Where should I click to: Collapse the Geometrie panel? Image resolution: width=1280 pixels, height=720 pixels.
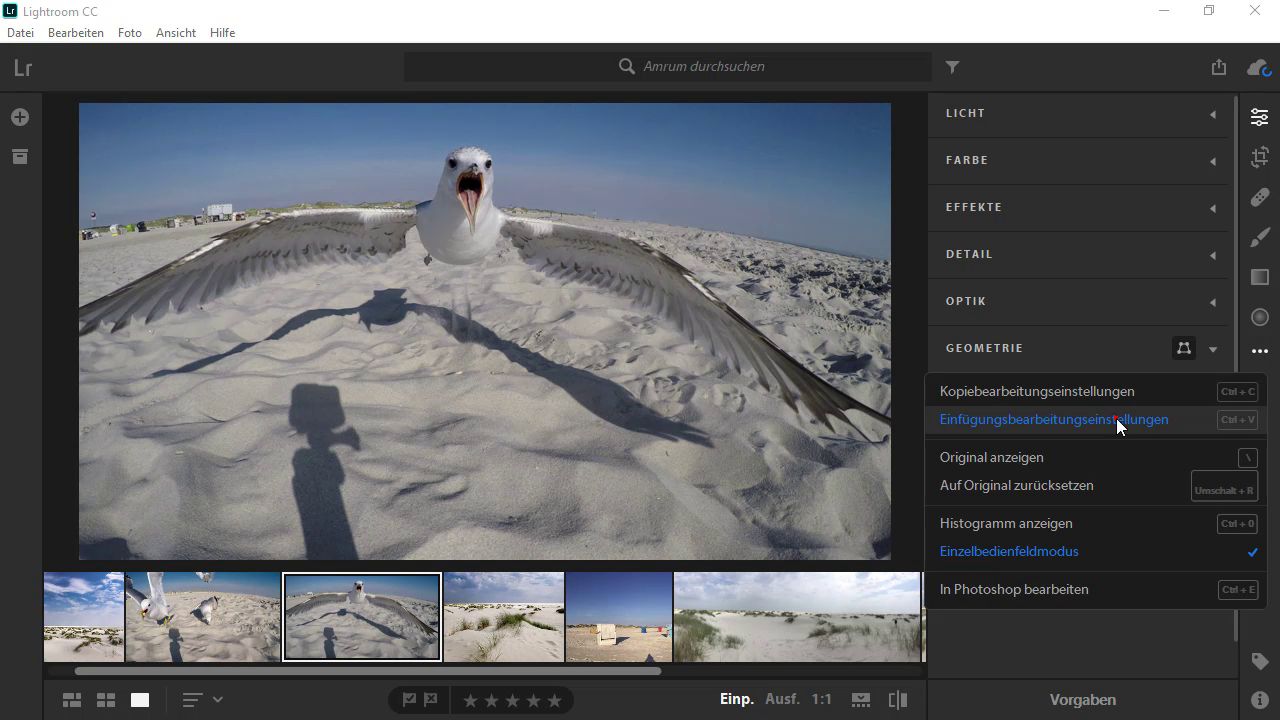click(x=1213, y=349)
